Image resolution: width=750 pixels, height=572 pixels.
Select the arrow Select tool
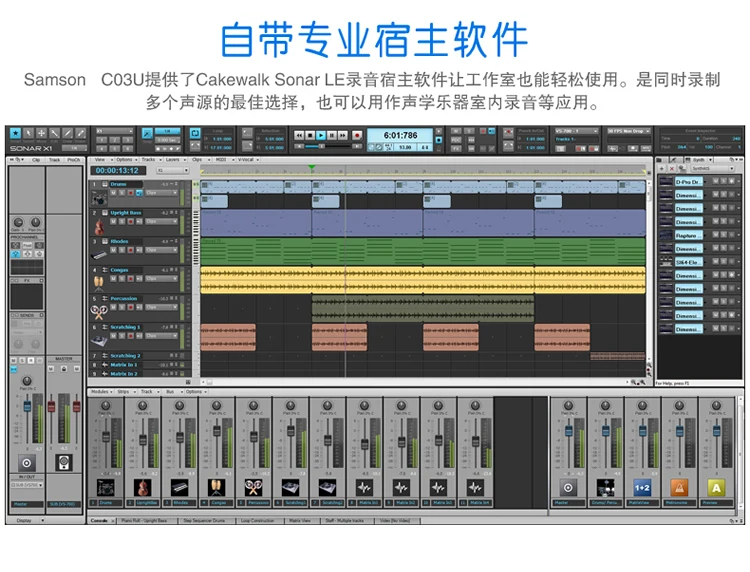point(29,133)
